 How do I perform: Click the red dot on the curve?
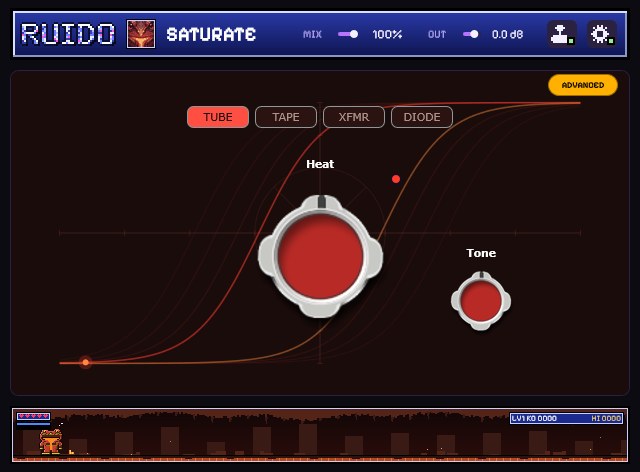point(396,179)
